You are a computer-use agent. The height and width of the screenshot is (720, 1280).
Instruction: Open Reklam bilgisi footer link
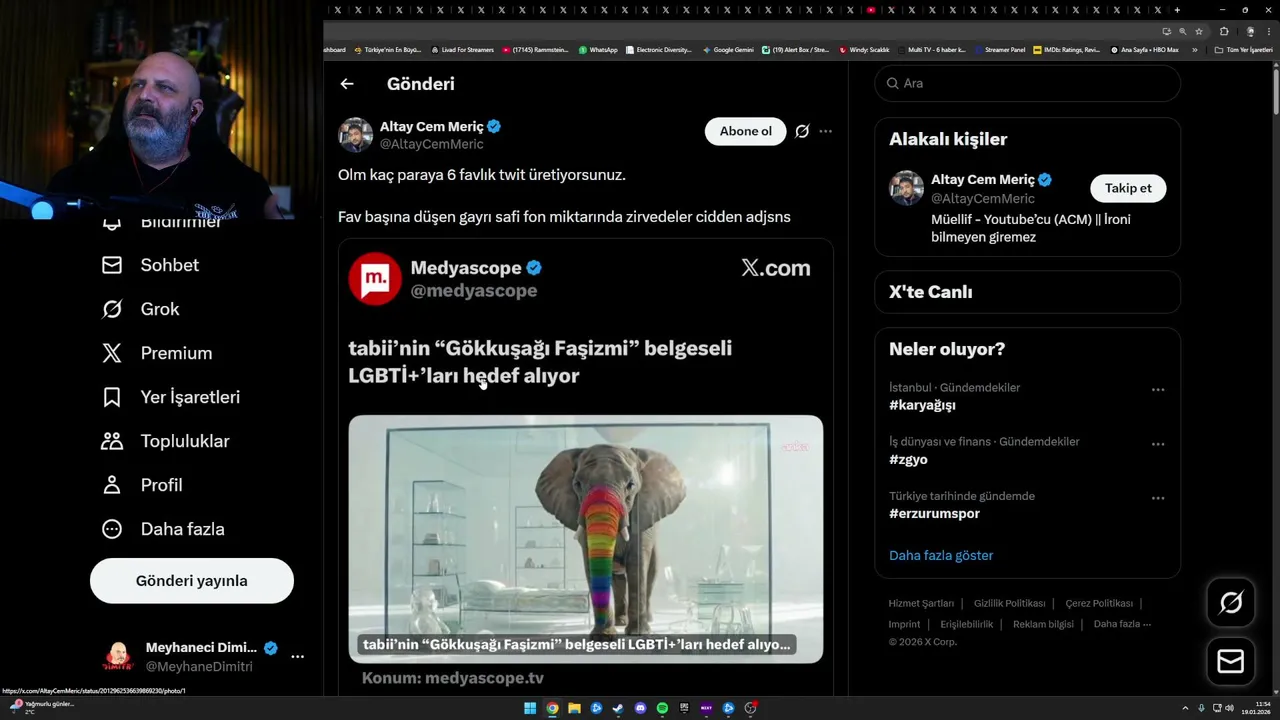coord(1043,624)
